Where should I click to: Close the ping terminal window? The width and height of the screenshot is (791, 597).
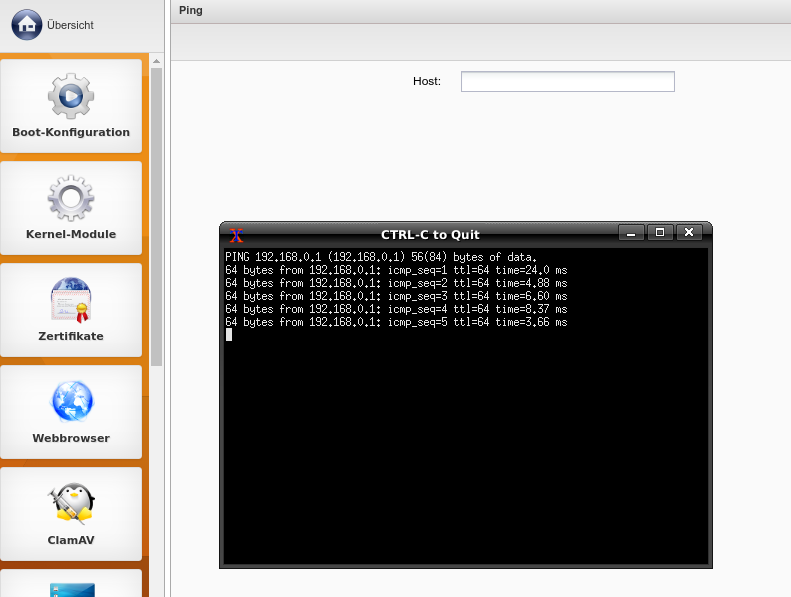(689, 233)
